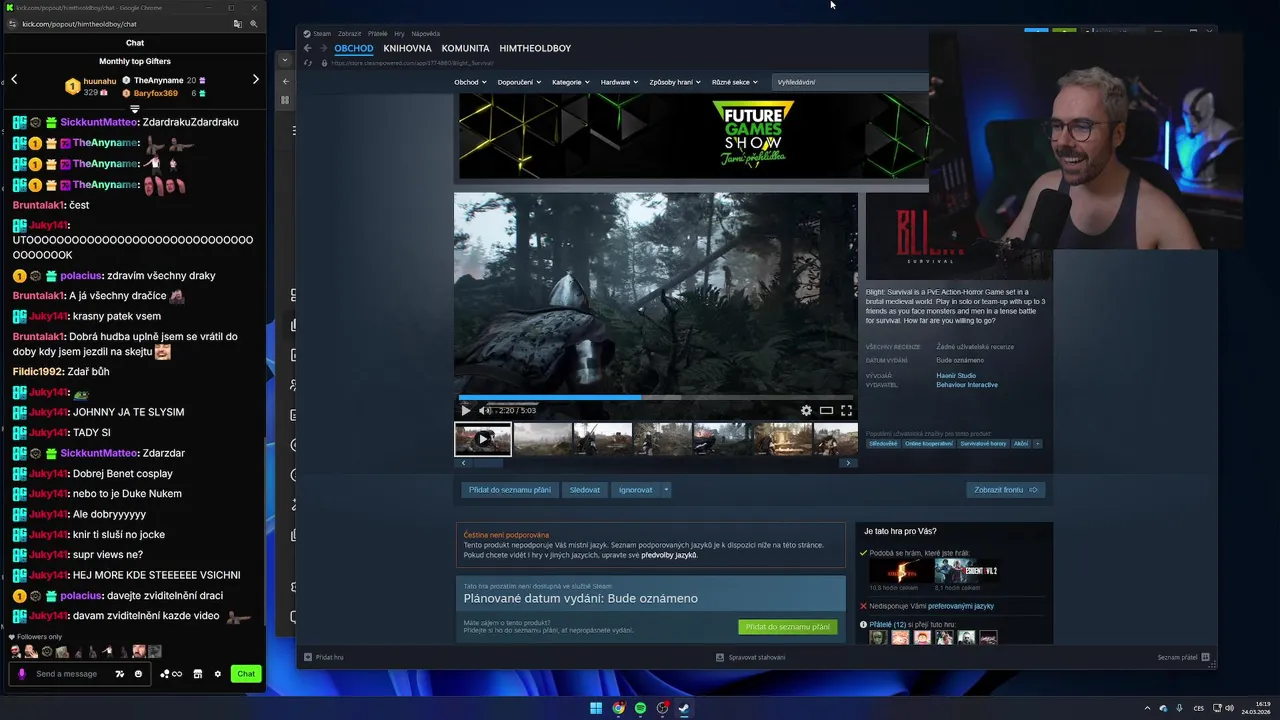The height and width of the screenshot is (720, 1280).
Task: Click the Středověké tag
Action: click(x=883, y=444)
